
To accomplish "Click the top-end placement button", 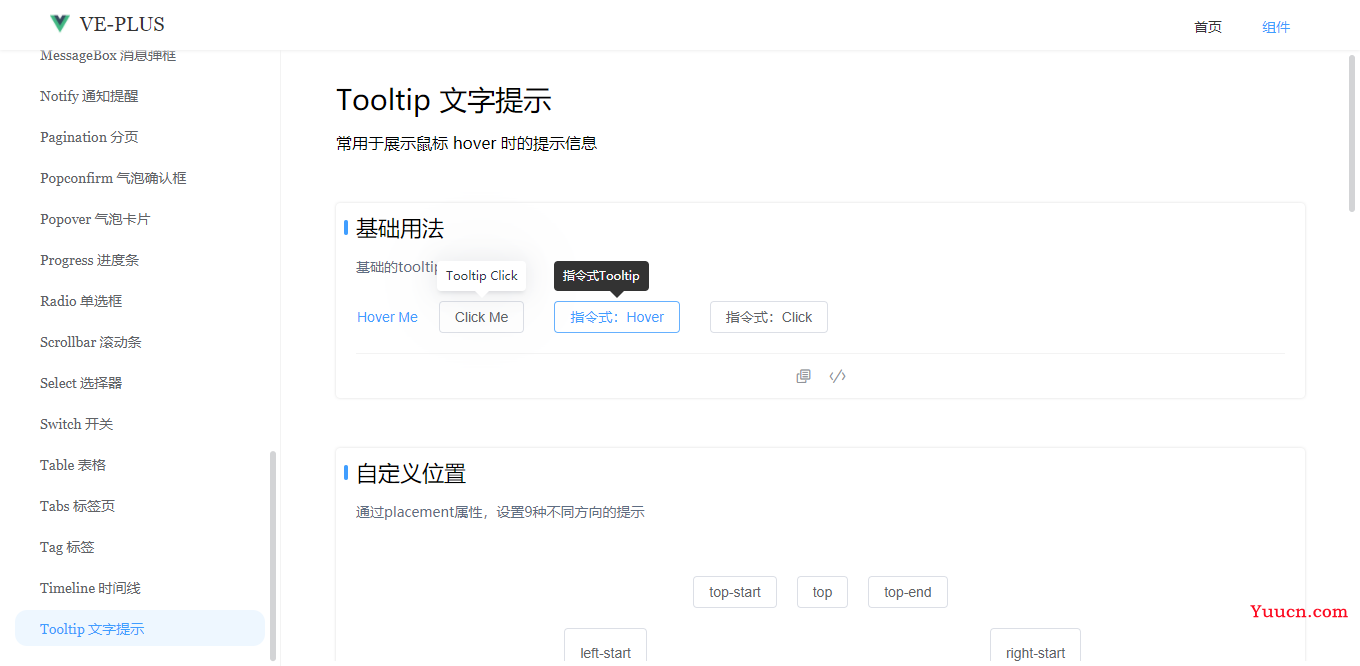I will pos(908,592).
